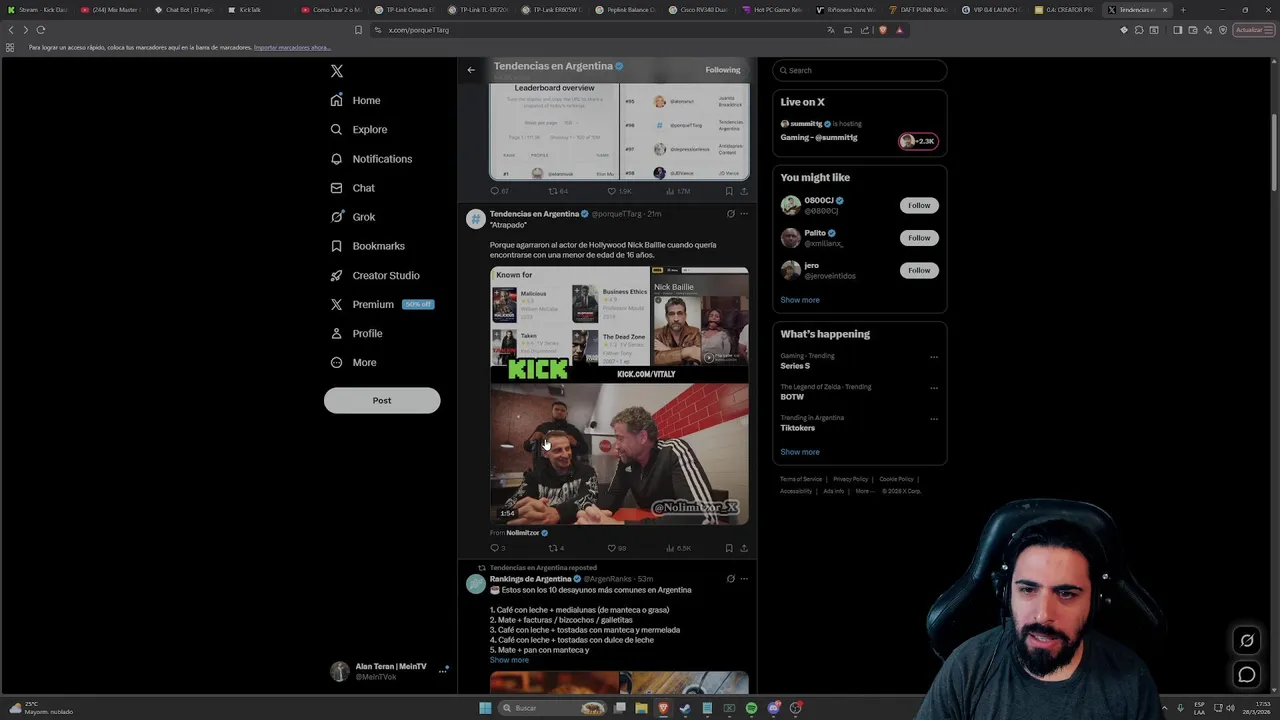Screen dimensions: 1280x720
Task: Open Discord from the taskbar
Action: pos(774,708)
